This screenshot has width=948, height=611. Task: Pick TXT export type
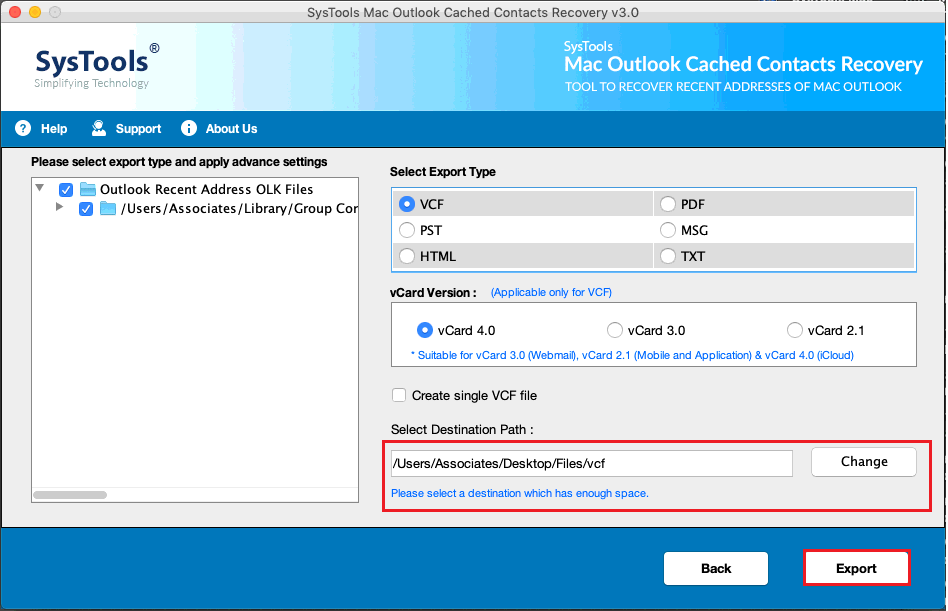(667, 256)
